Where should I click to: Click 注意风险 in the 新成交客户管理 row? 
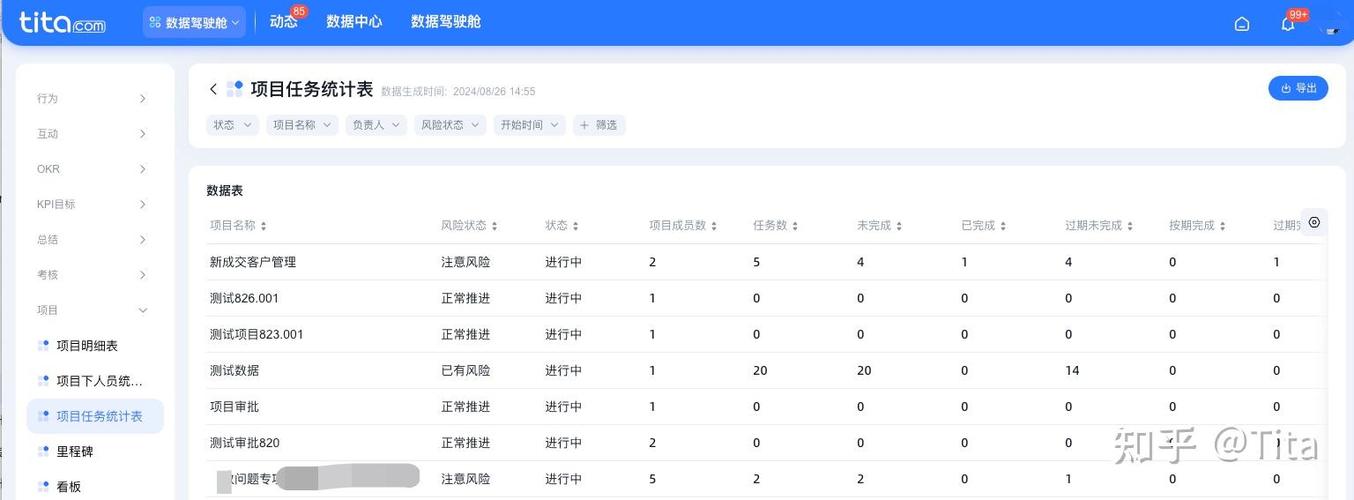point(466,262)
